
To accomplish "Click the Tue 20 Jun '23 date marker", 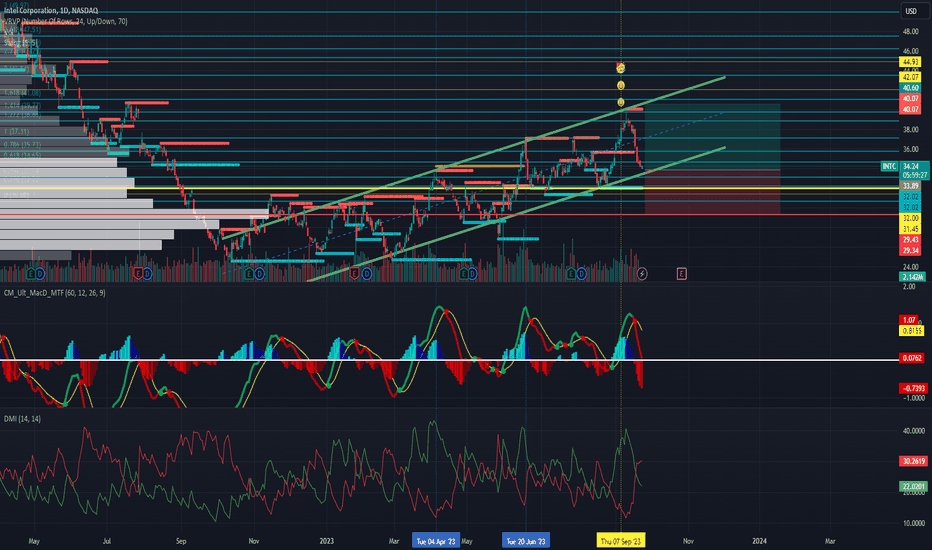I will [x=525, y=541].
